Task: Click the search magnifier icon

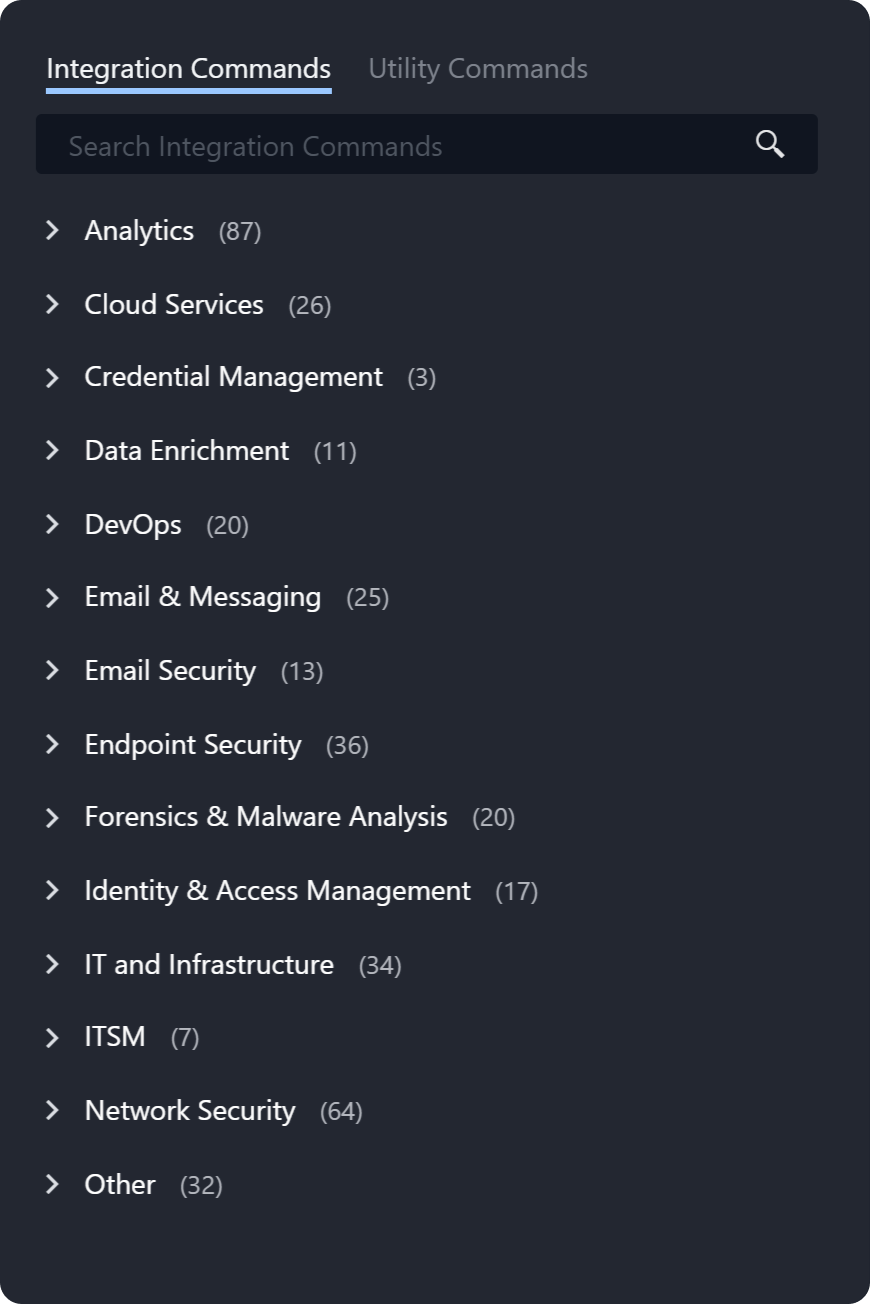Action: (x=769, y=144)
